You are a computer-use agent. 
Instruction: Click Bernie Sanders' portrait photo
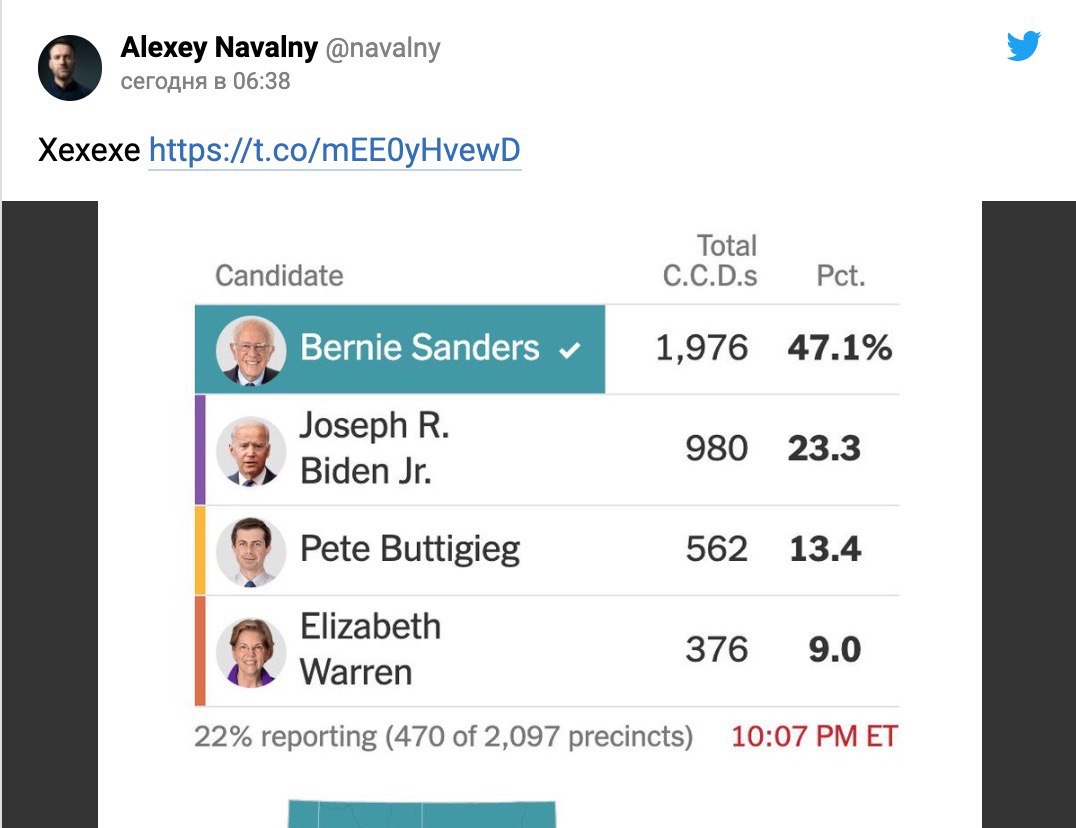(x=250, y=350)
